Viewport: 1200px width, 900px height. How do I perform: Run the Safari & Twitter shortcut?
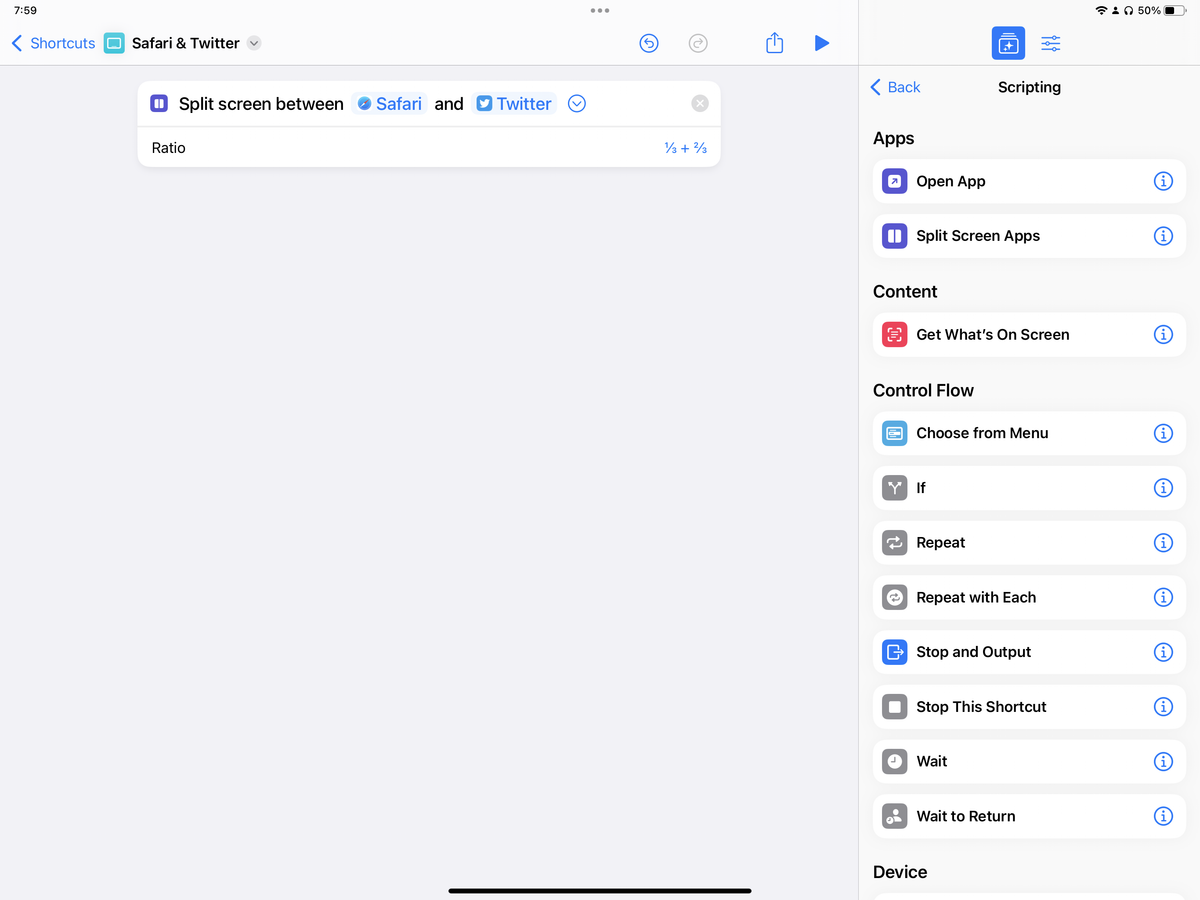pos(822,43)
